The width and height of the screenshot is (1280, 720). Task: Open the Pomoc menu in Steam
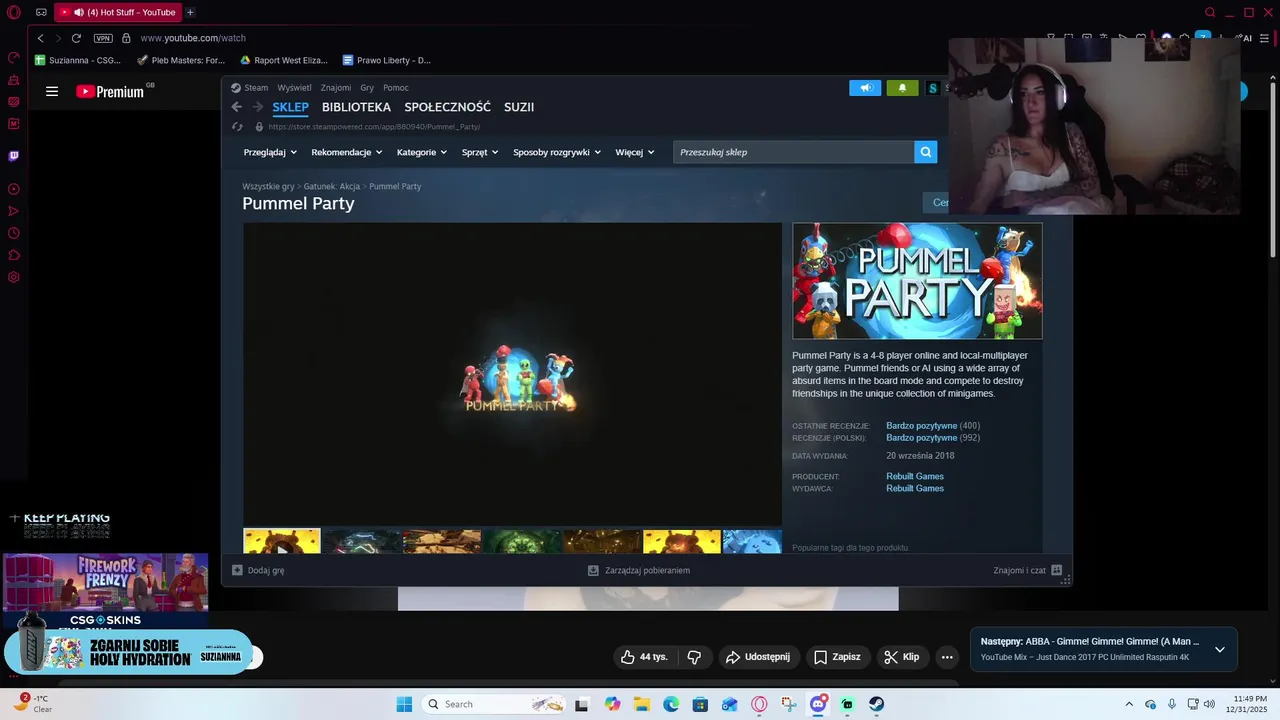tap(396, 88)
